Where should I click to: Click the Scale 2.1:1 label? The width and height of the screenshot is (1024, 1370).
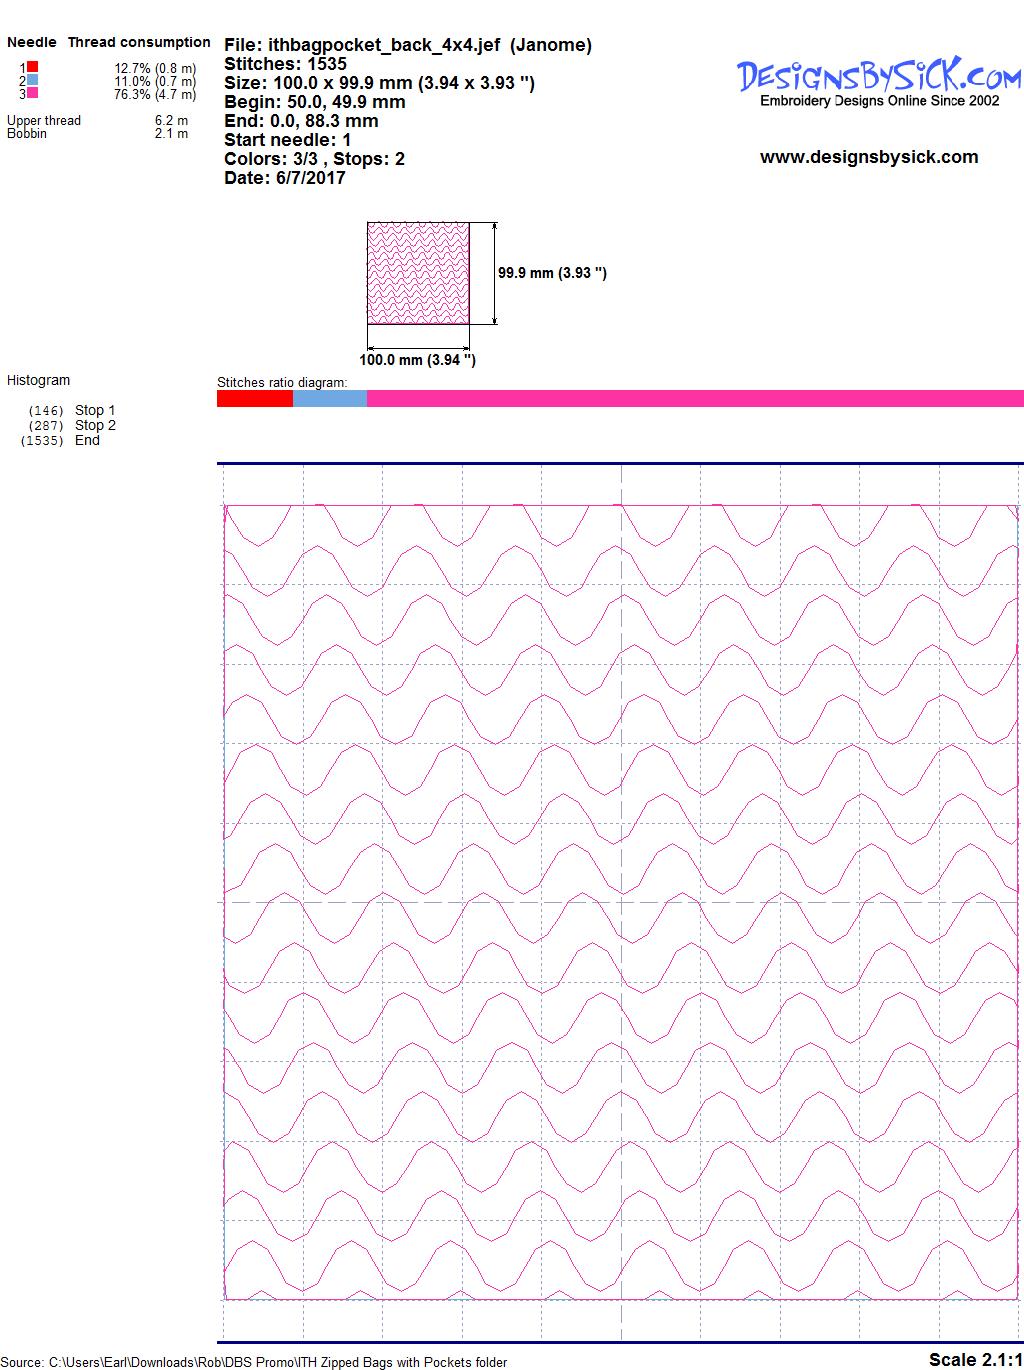point(974,1359)
